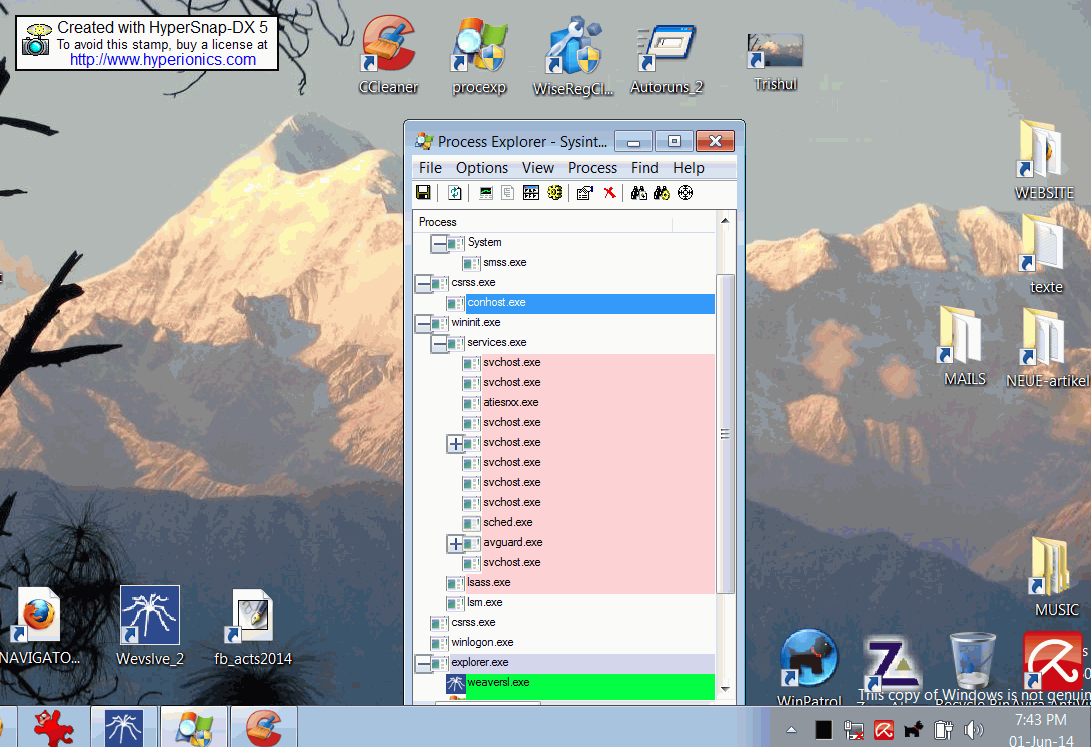Image resolution: width=1091 pixels, height=747 pixels.
Task: Collapse the first csrss.exe tree node
Action: pos(423,284)
